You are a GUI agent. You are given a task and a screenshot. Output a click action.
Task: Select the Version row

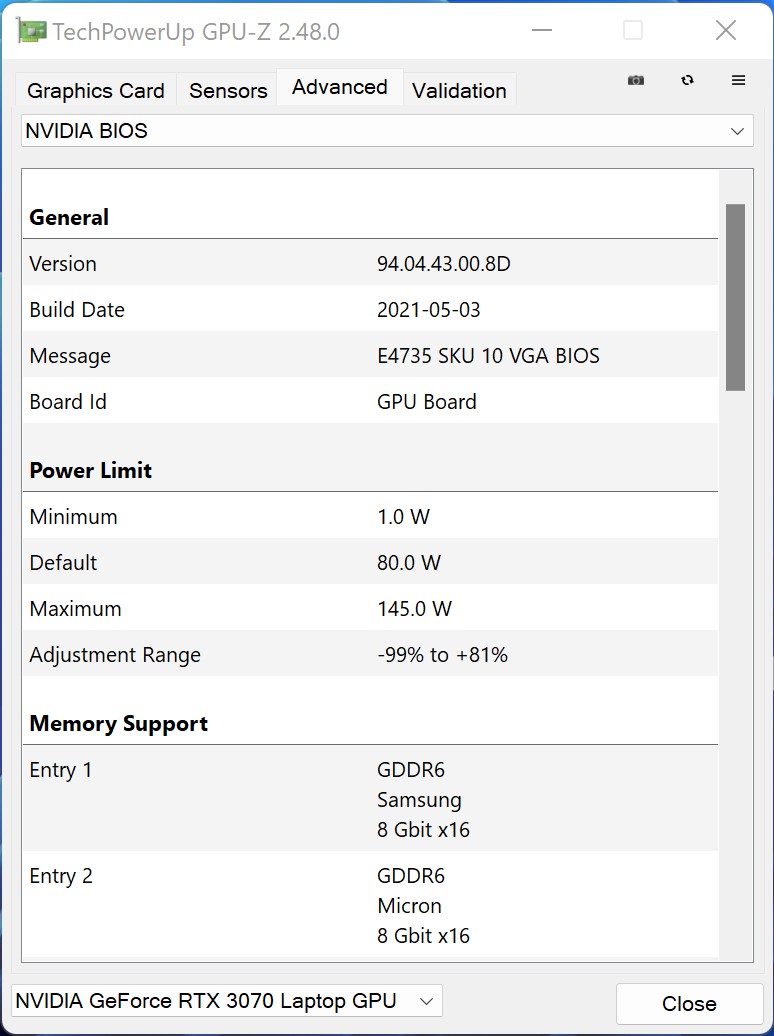click(370, 264)
